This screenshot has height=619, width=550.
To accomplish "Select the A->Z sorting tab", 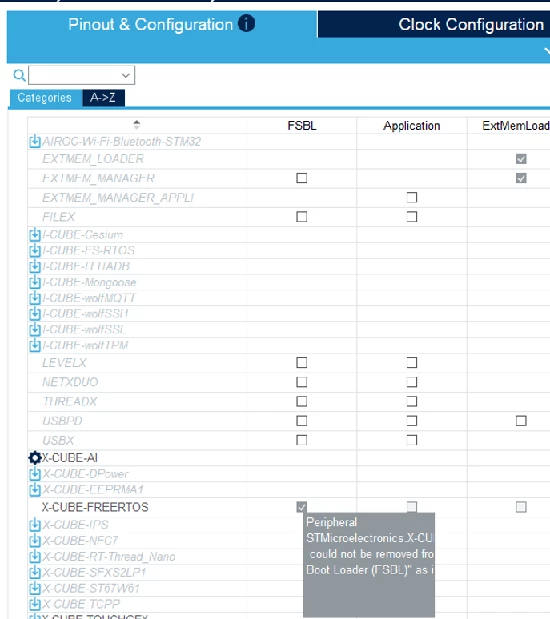I will (x=103, y=98).
